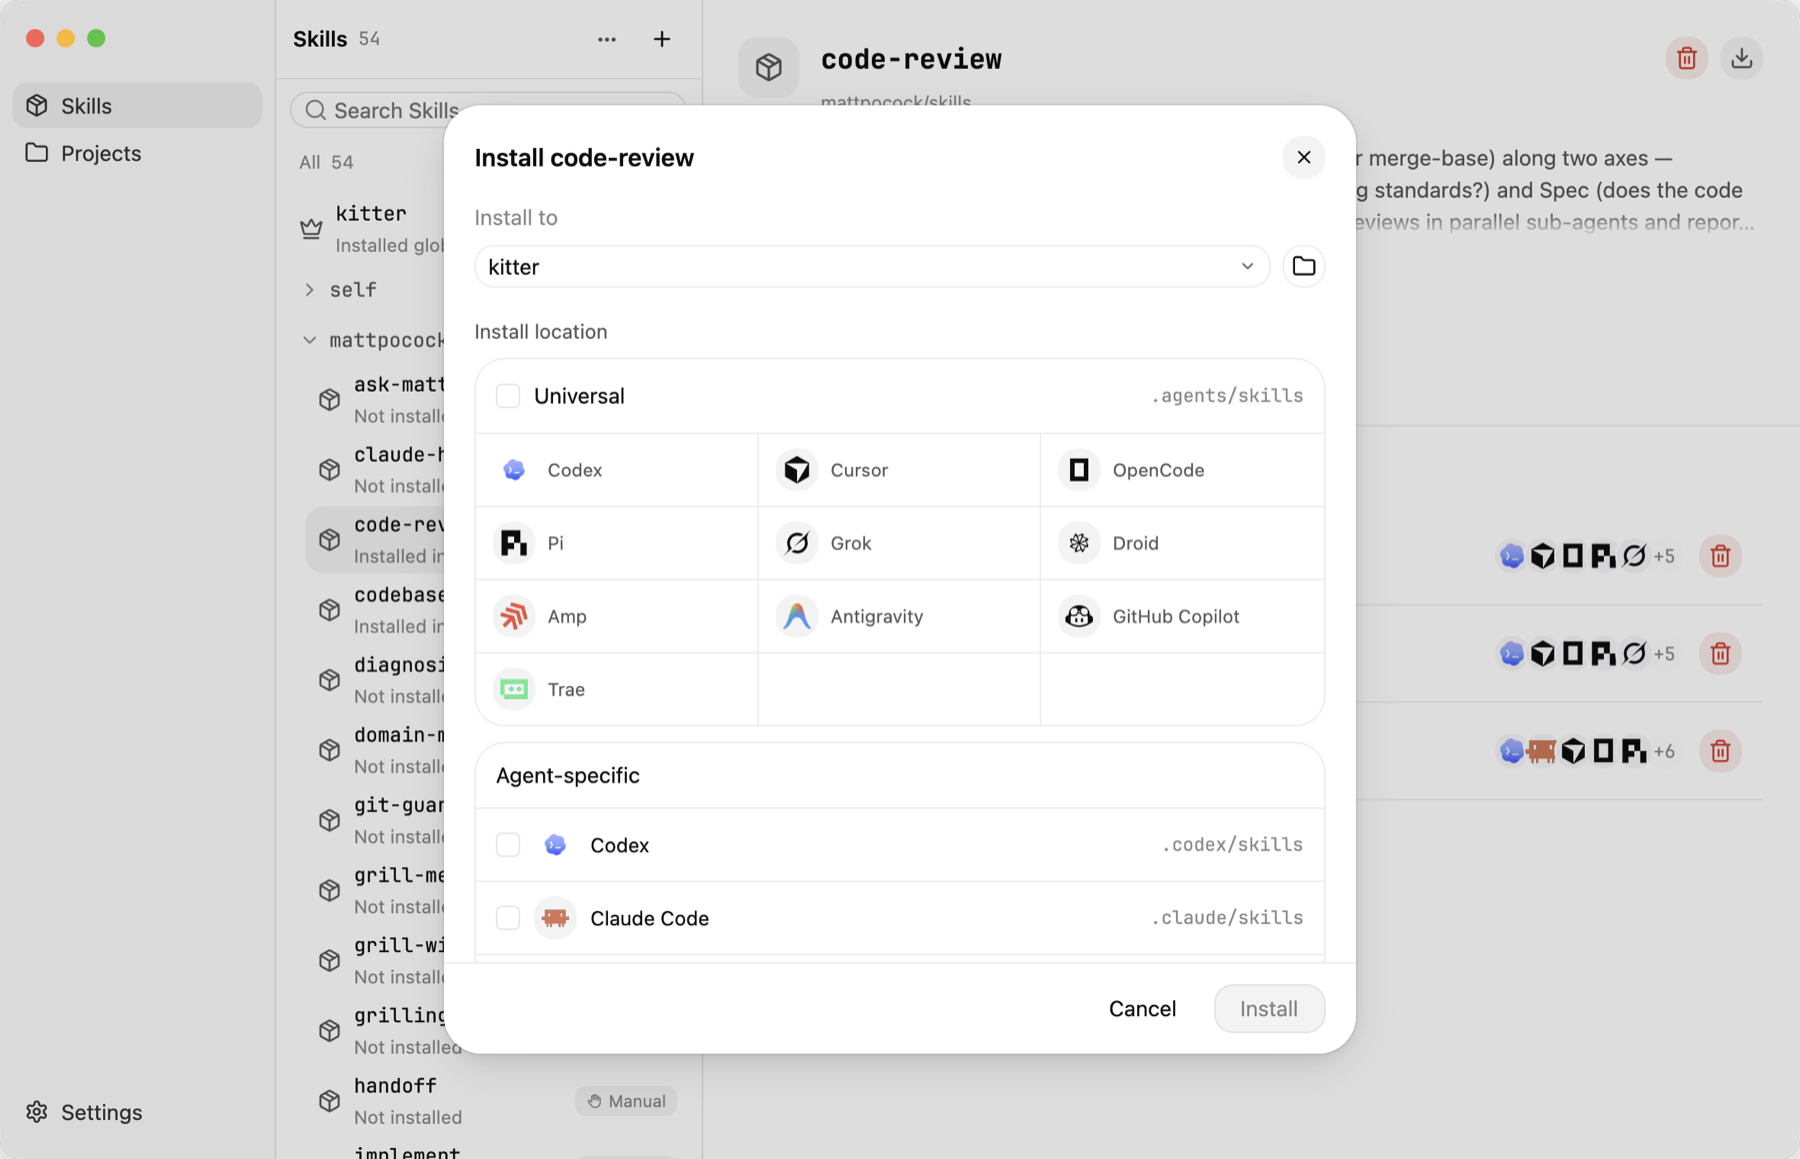Screen dimensions: 1800x1159
Task: Collapse the mattpocock group
Action: click(x=310, y=340)
